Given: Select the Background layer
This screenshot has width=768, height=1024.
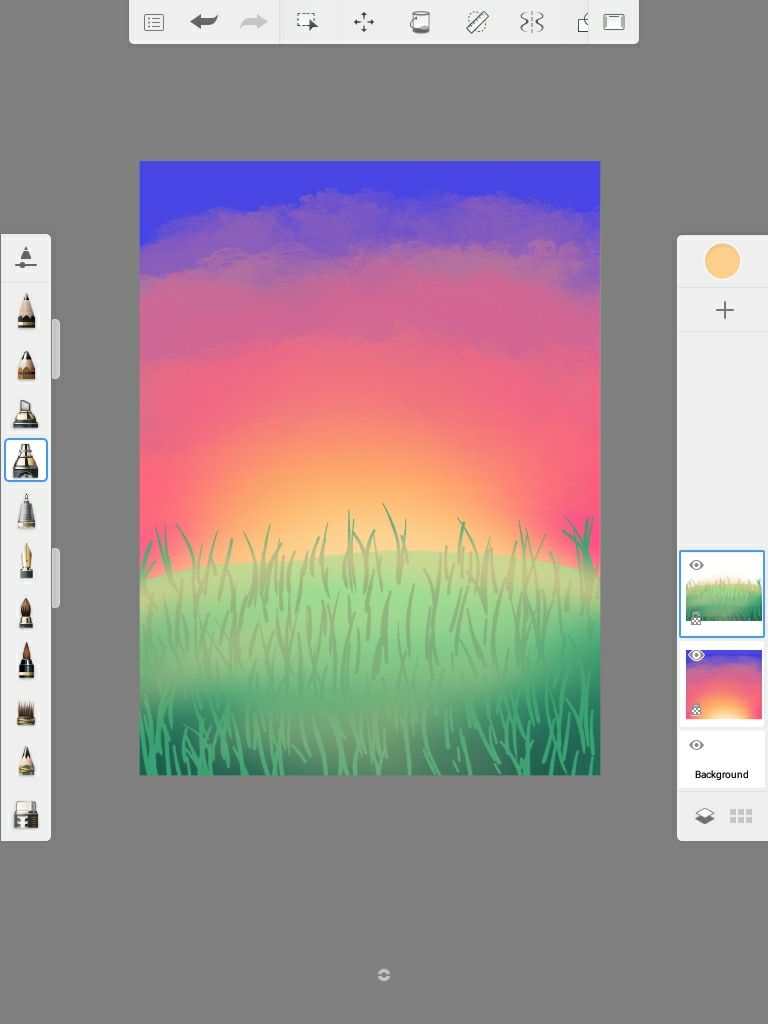Looking at the screenshot, I should [x=722, y=760].
